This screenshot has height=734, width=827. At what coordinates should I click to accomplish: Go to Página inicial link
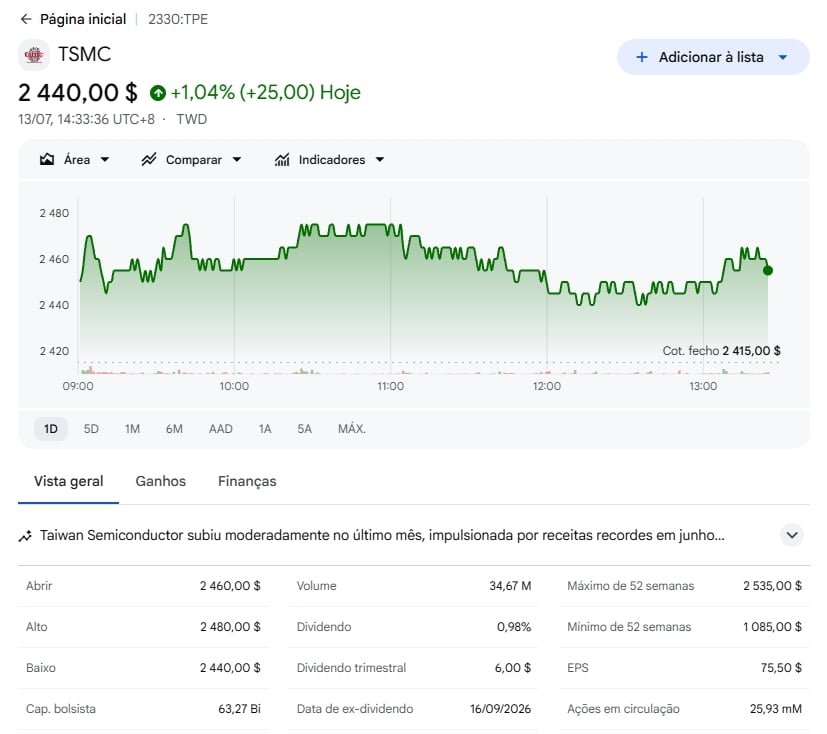click(x=83, y=20)
